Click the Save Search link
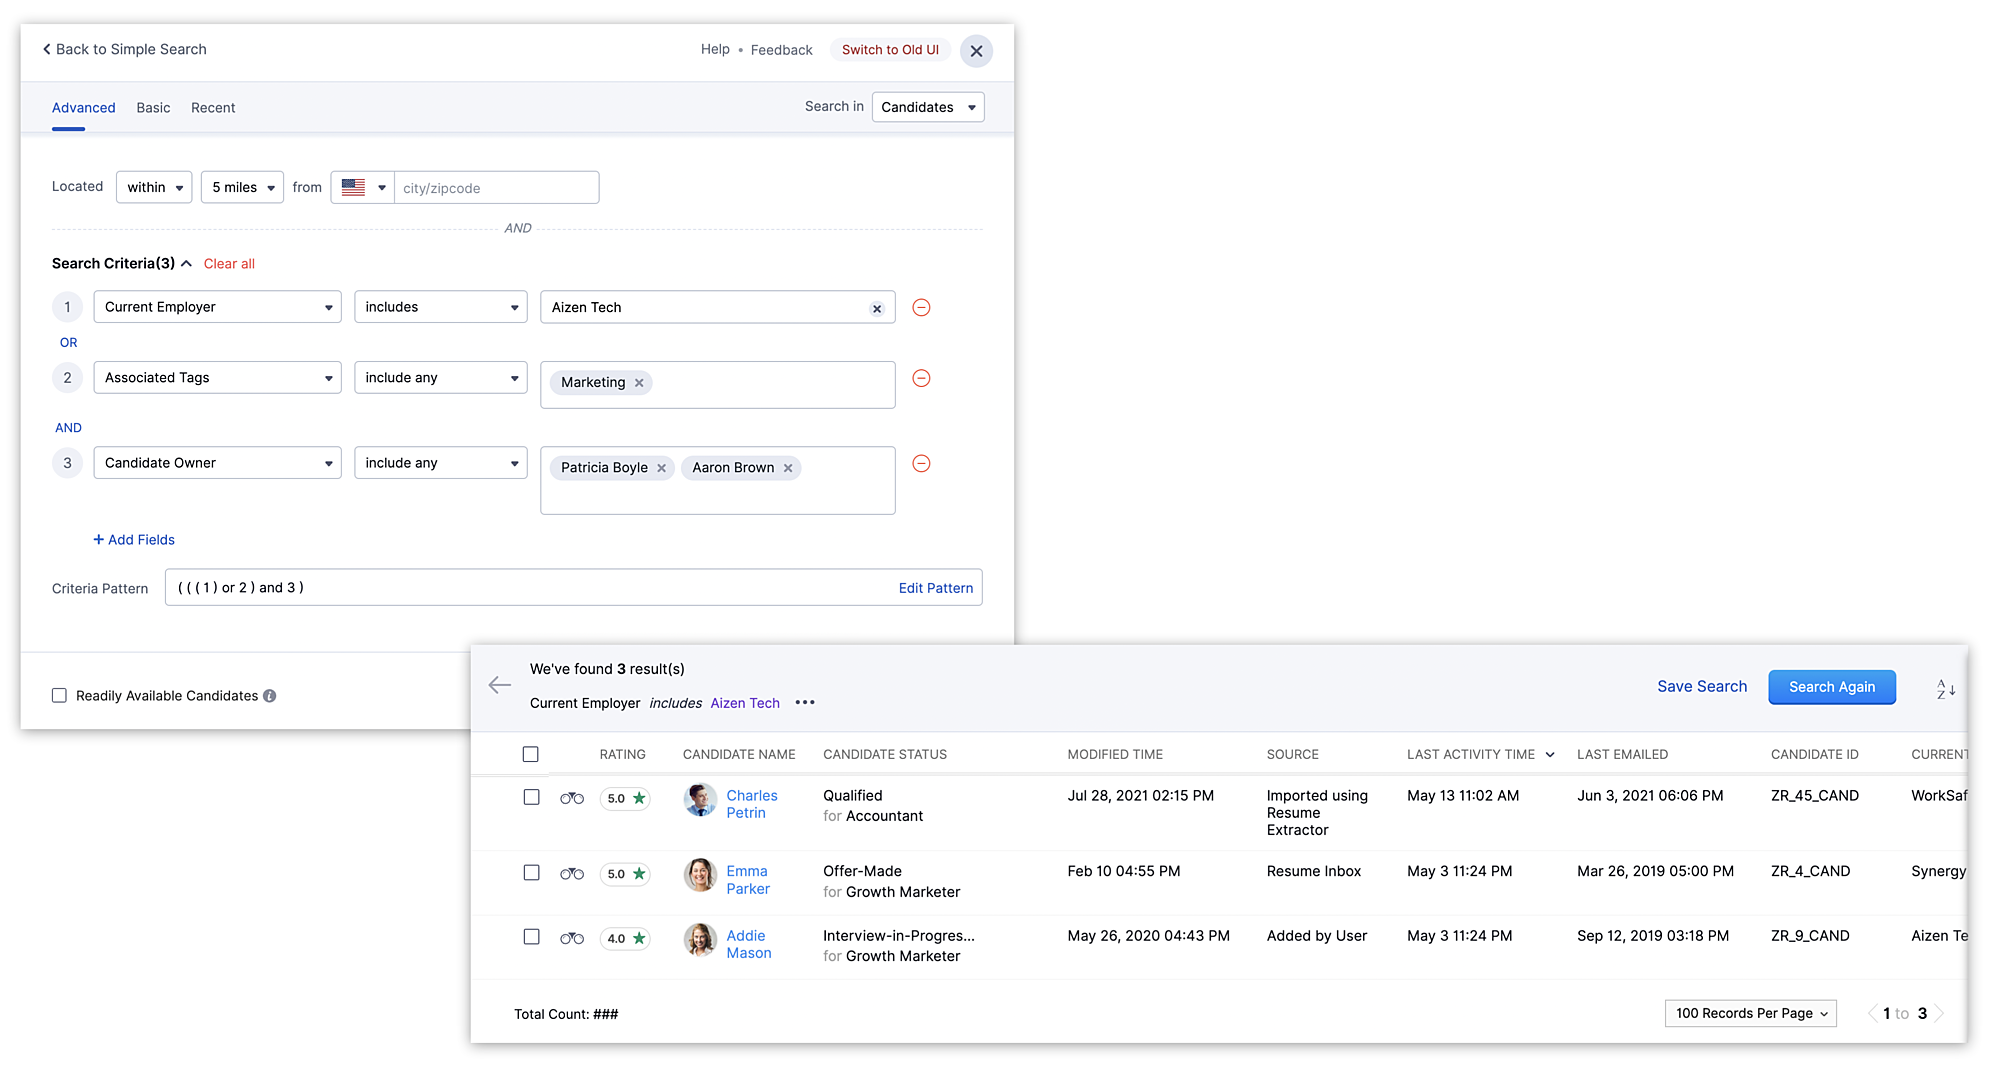This screenshot has height=1072, width=2000. [x=1701, y=687]
